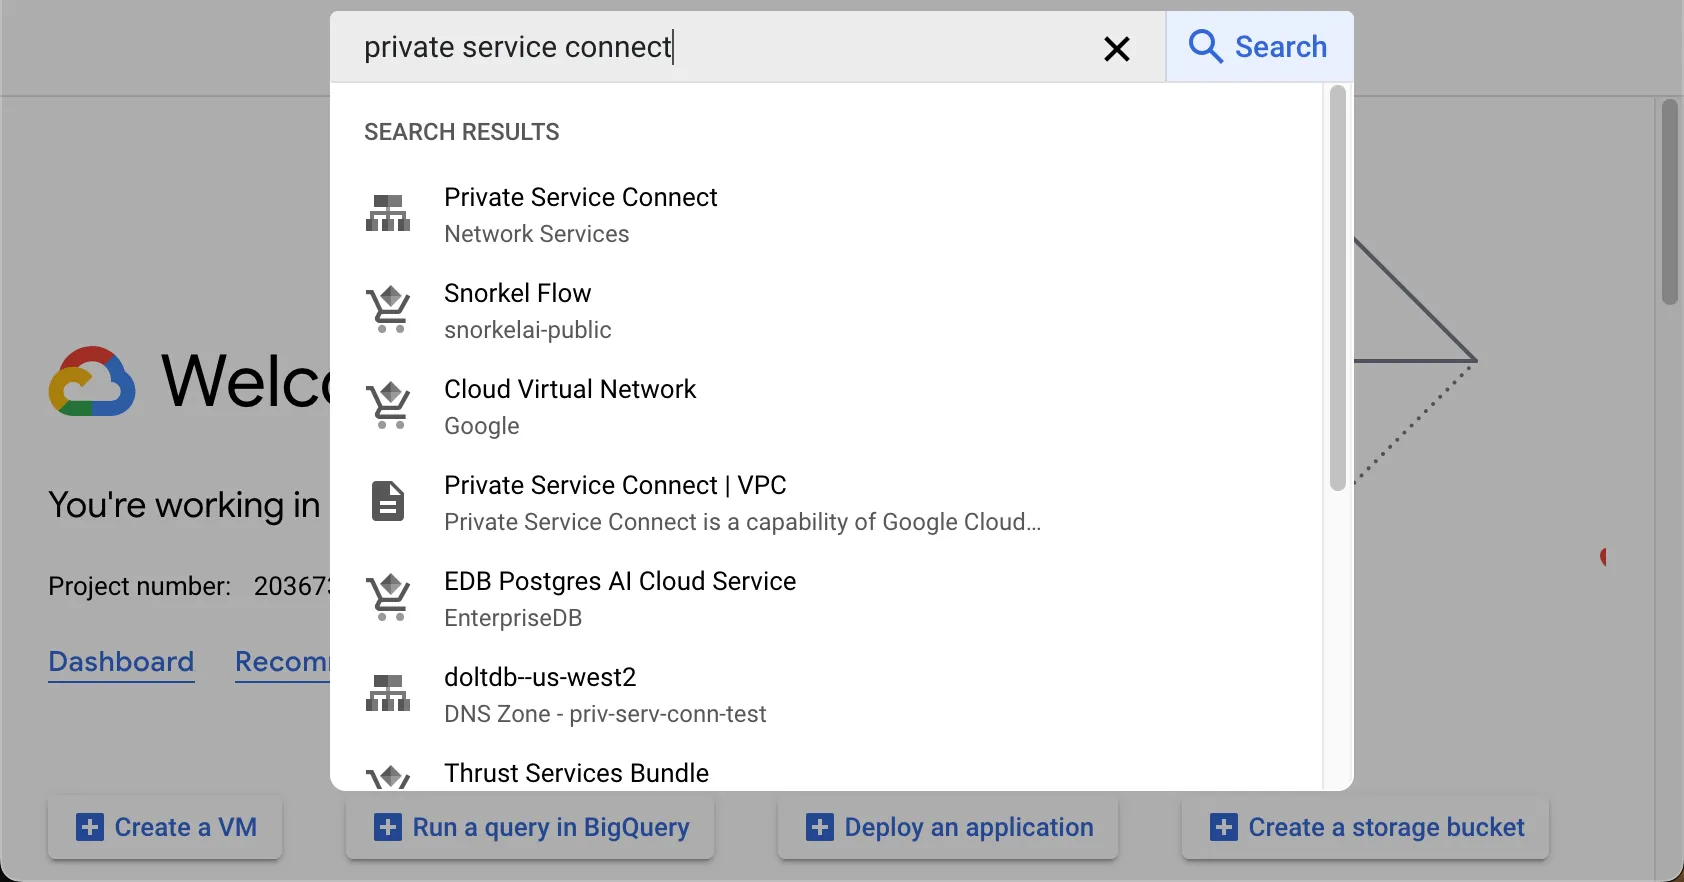Viewport: 1684px width, 882px height.
Task: Click the plus icon on Create a VM
Action: (90, 828)
